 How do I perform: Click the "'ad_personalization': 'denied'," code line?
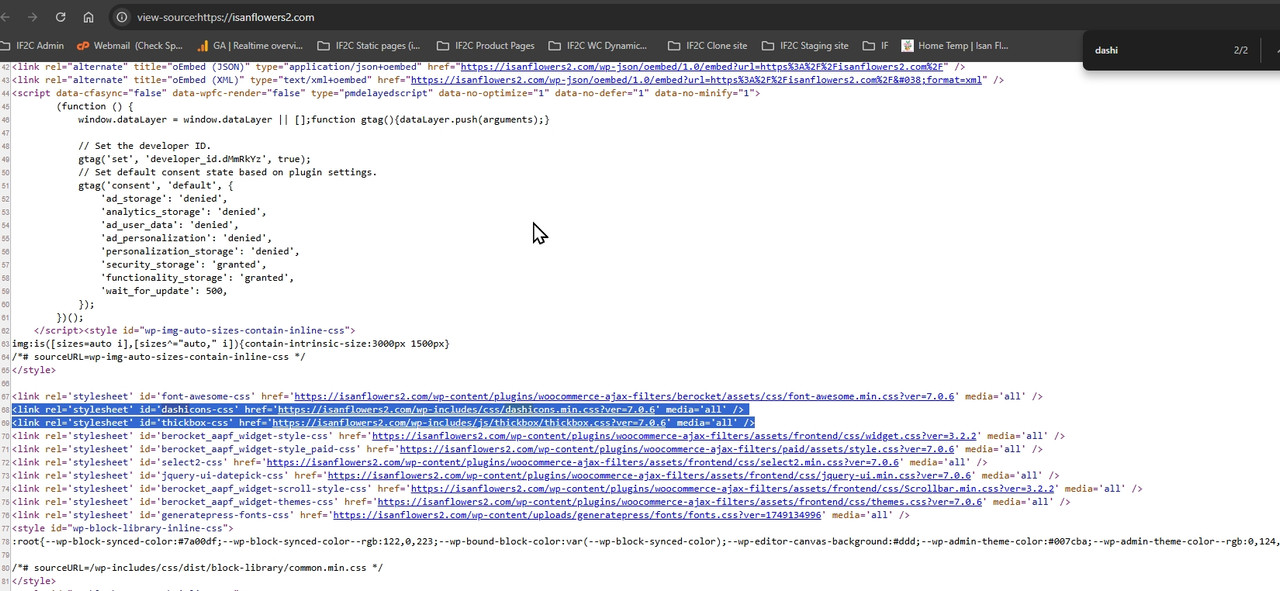pyautogui.click(x=186, y=238)
